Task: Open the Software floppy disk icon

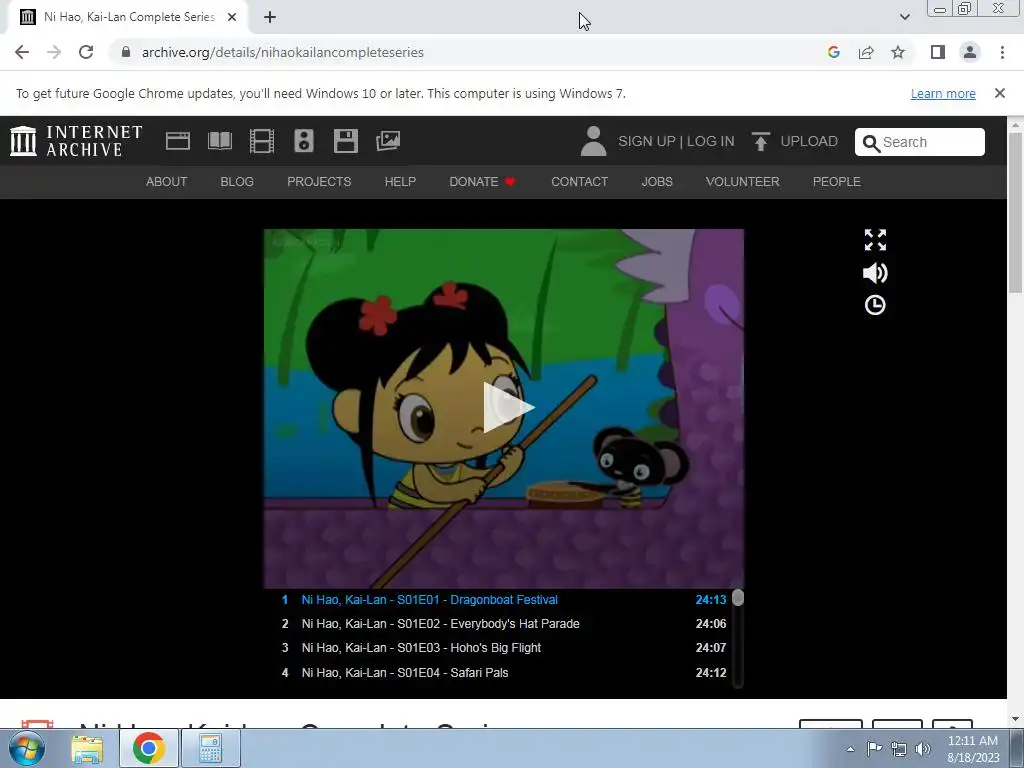Action: [345, 141]
